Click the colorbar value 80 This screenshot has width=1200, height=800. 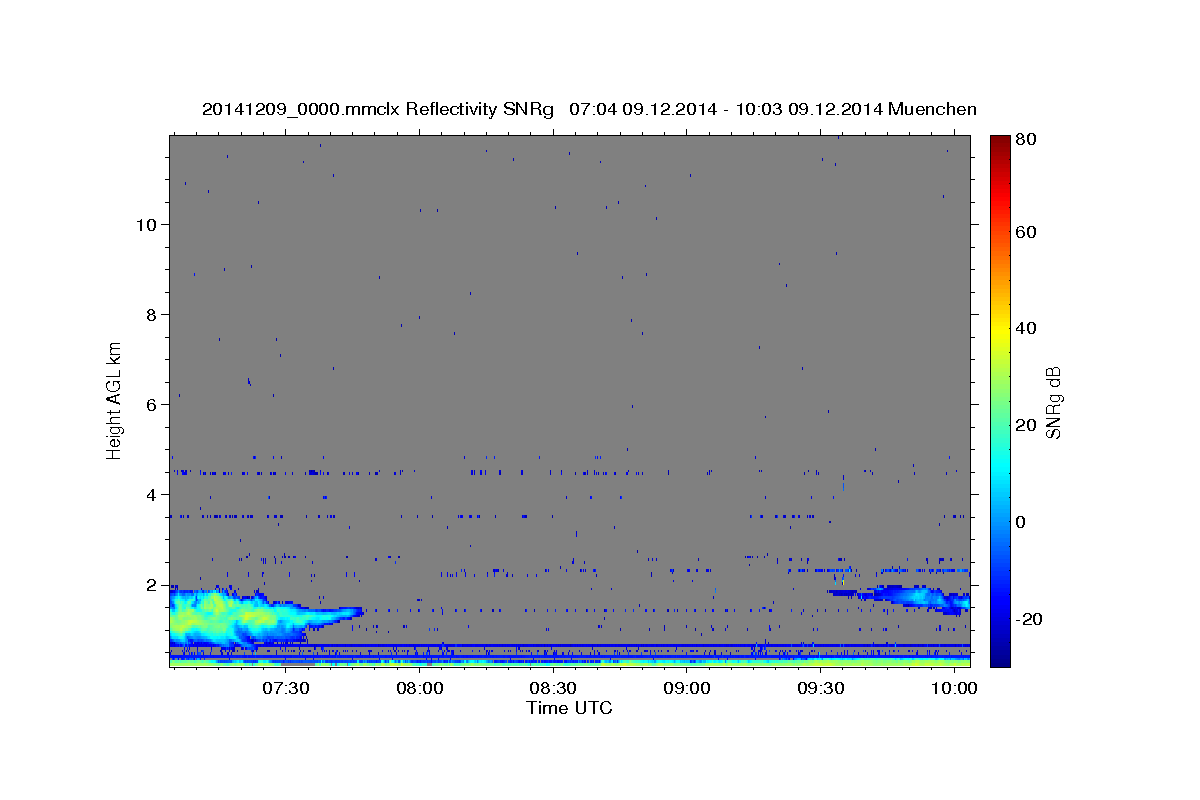pos(1026,140)
